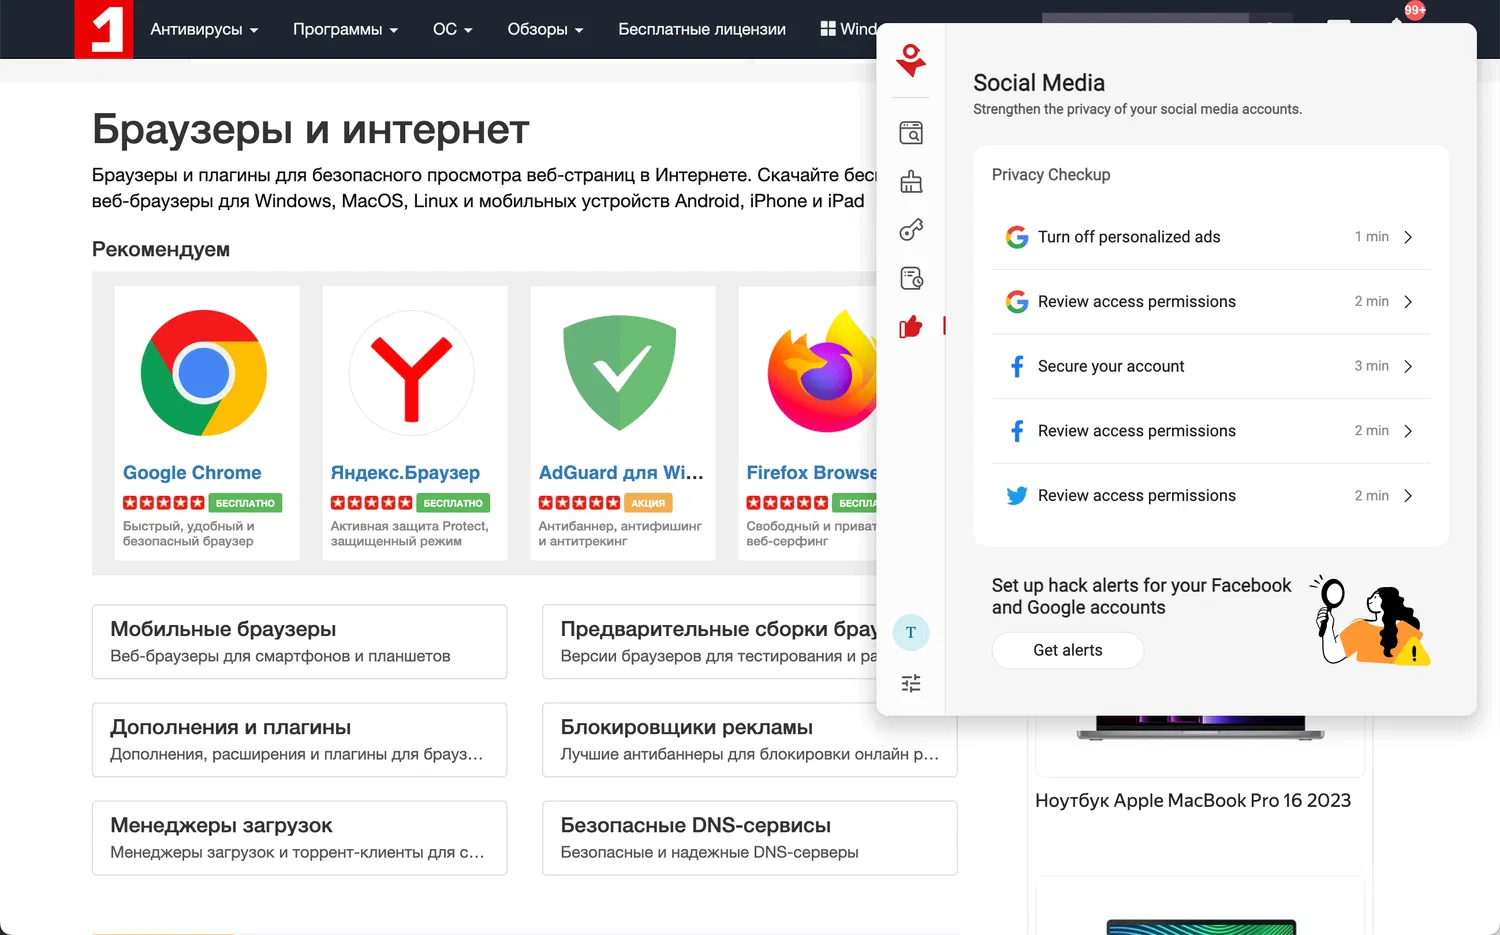
Task: Click the Браузеры и интернет page heading
Action: [311, 129]
